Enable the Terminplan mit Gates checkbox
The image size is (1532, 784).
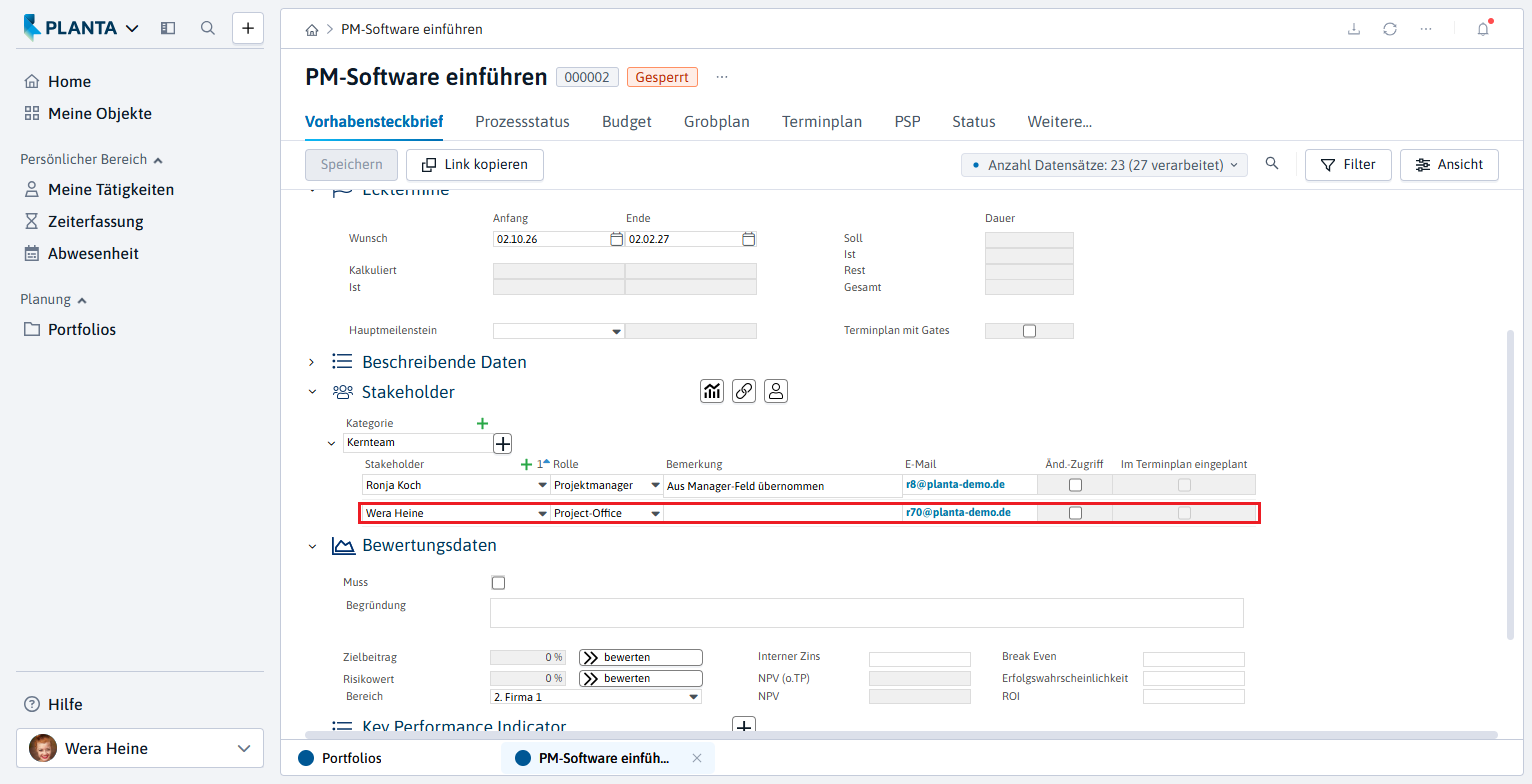[1029, 331]
